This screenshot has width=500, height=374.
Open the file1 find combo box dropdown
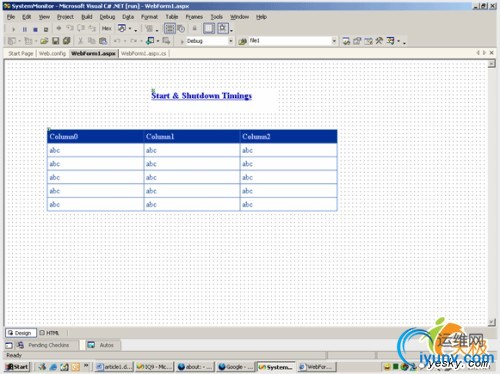click(x=334, y=41)
